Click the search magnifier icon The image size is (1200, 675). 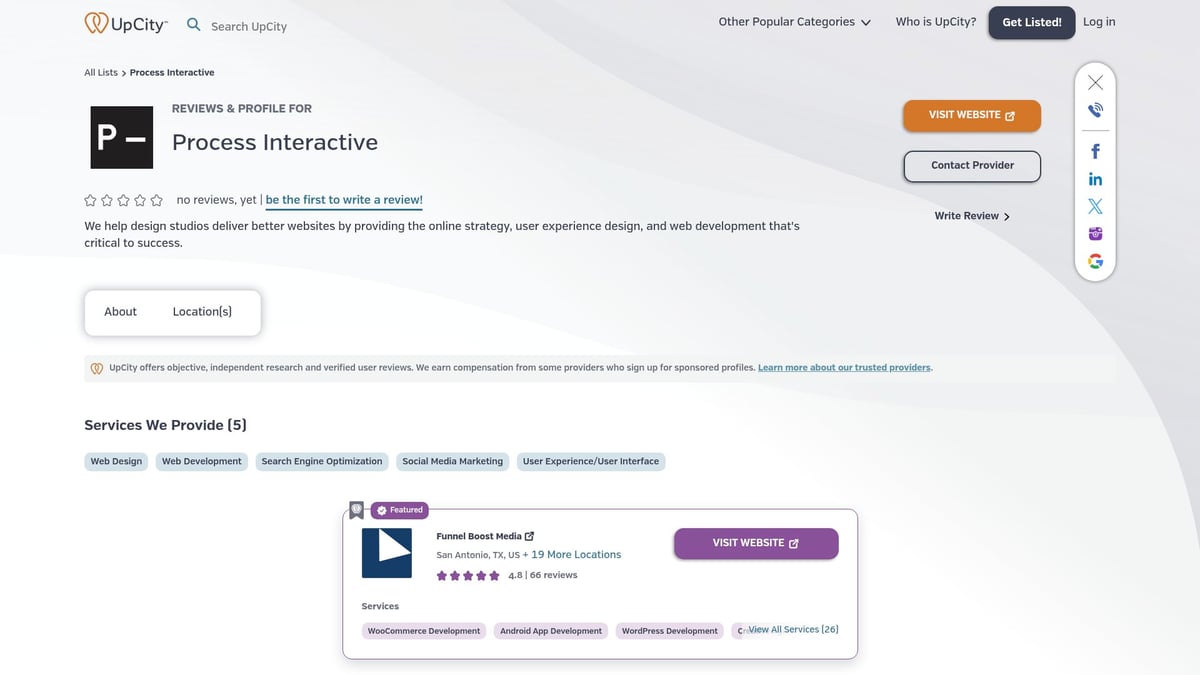pos(193,24)
